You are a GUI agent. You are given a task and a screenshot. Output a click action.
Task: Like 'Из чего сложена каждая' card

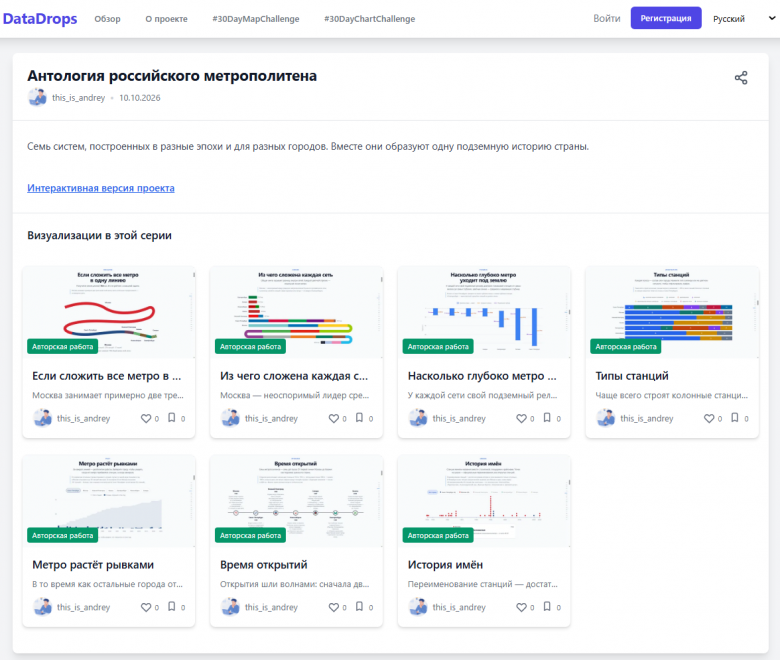[333, 418]
